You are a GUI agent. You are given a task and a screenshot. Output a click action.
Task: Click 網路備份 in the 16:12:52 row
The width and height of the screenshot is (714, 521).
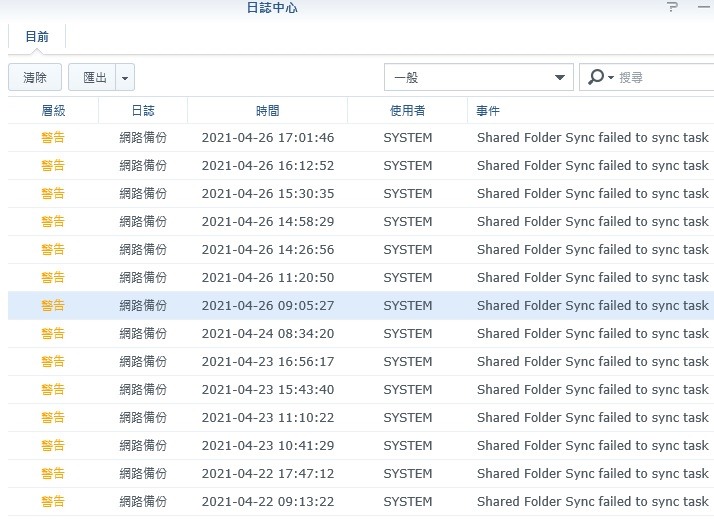click(x=143, y=165)
